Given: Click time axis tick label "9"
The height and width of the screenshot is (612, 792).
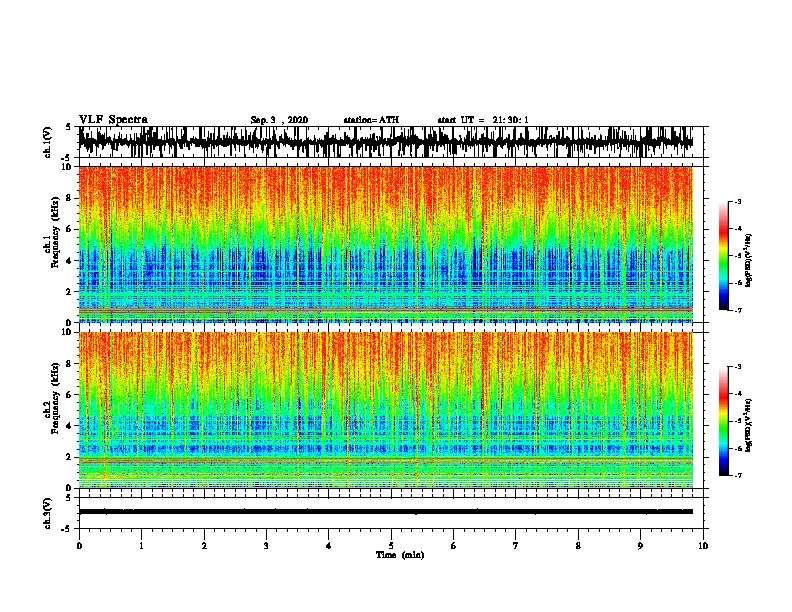Looking at the screenshot, I should (x=640, y=546).
